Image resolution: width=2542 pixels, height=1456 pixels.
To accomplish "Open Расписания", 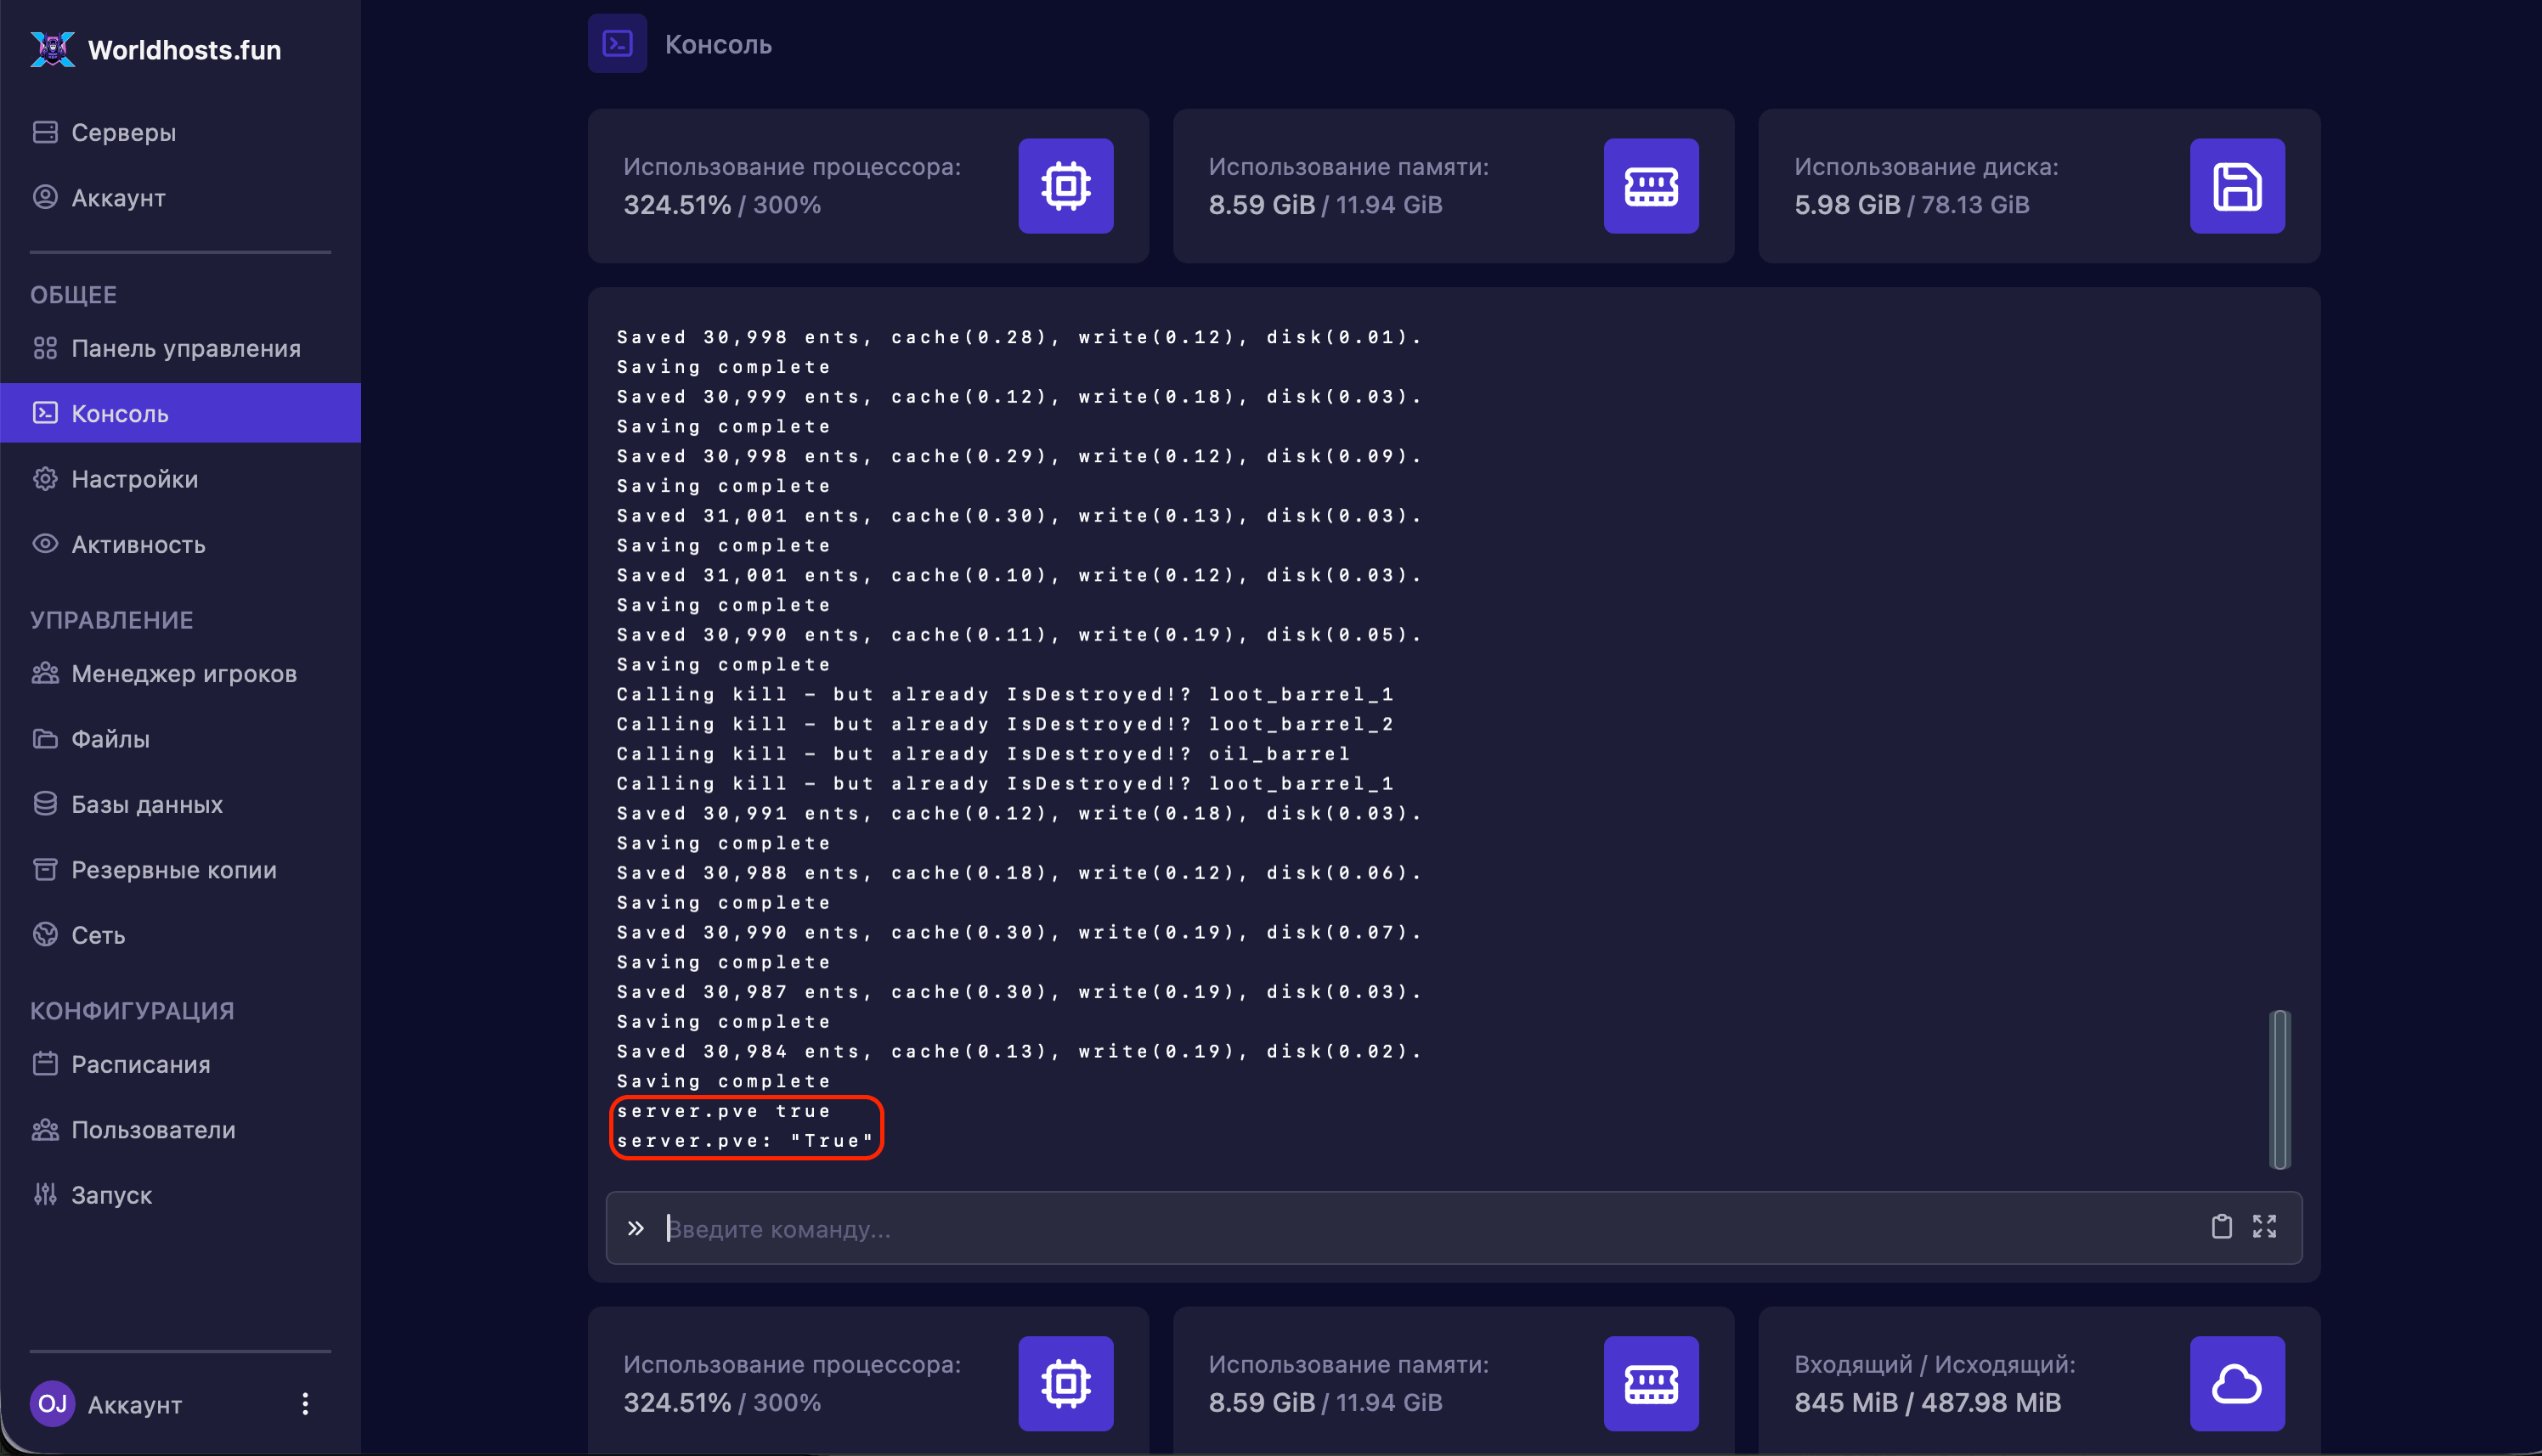I will (180, 1064).
